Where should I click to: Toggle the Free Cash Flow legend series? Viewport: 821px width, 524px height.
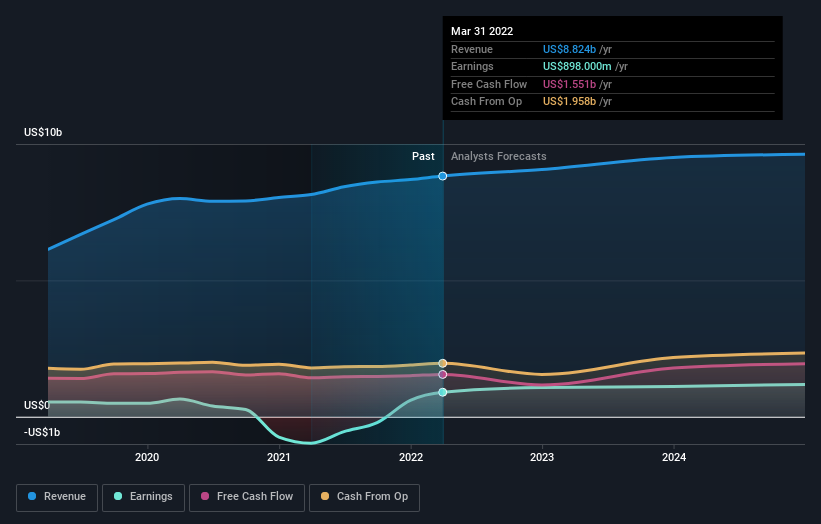(x=247, y=497)
